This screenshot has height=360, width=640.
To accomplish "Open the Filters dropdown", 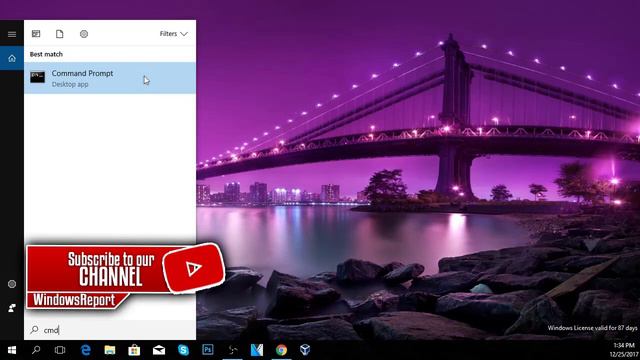I will click(x=173, y=33).
